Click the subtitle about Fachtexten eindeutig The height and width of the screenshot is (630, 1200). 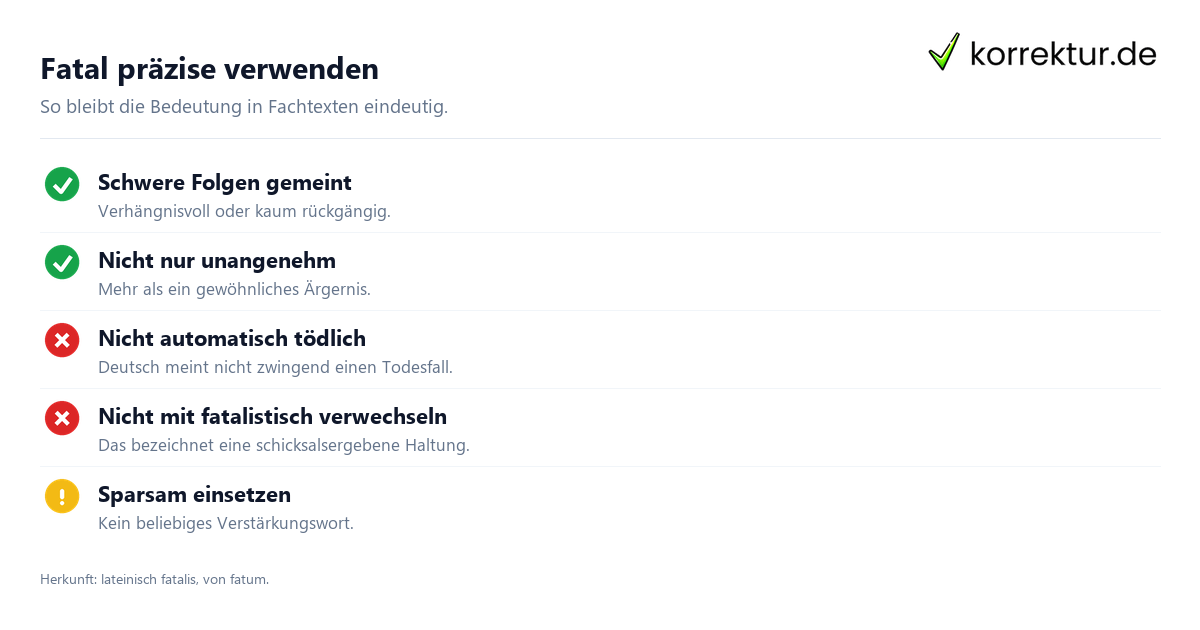244,107
